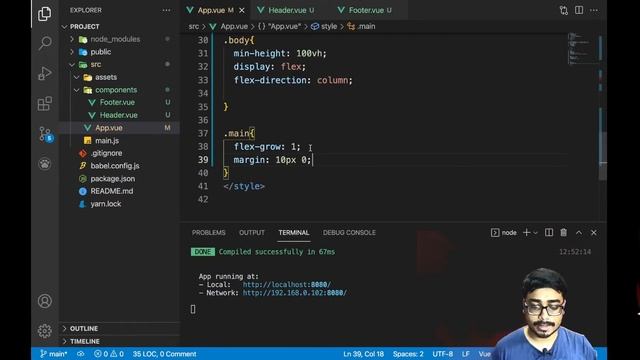Expand the public folder

pos(100,52)
